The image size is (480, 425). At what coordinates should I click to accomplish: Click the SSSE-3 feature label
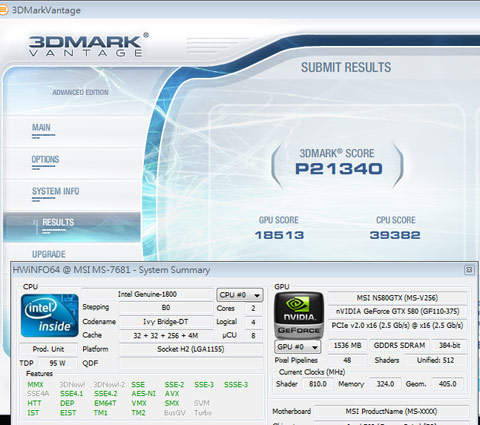click(236, 384)
